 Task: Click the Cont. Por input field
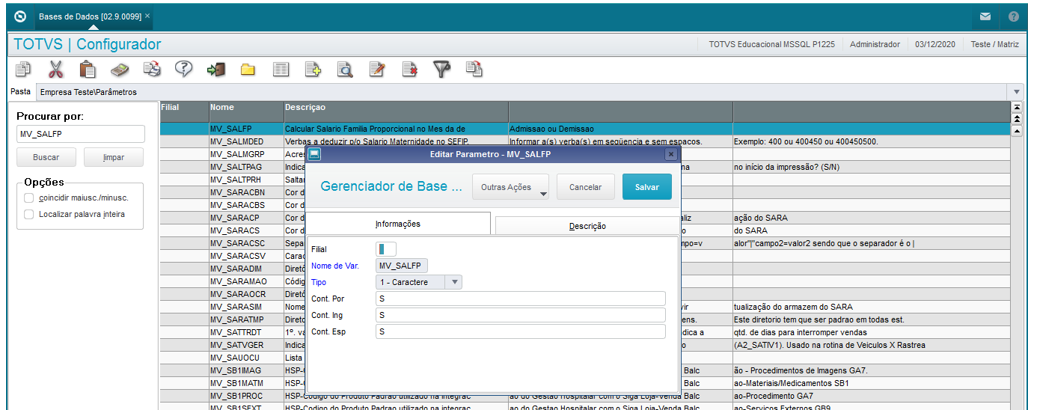520,299
